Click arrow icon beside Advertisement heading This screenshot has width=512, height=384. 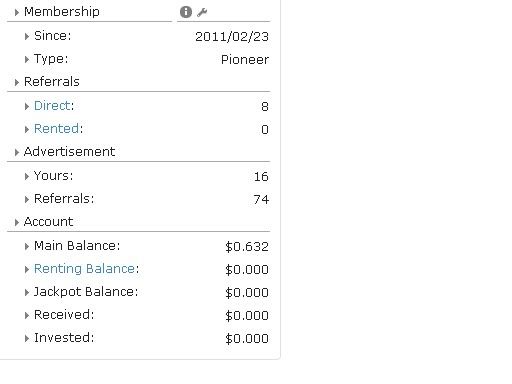click(17, 152)
